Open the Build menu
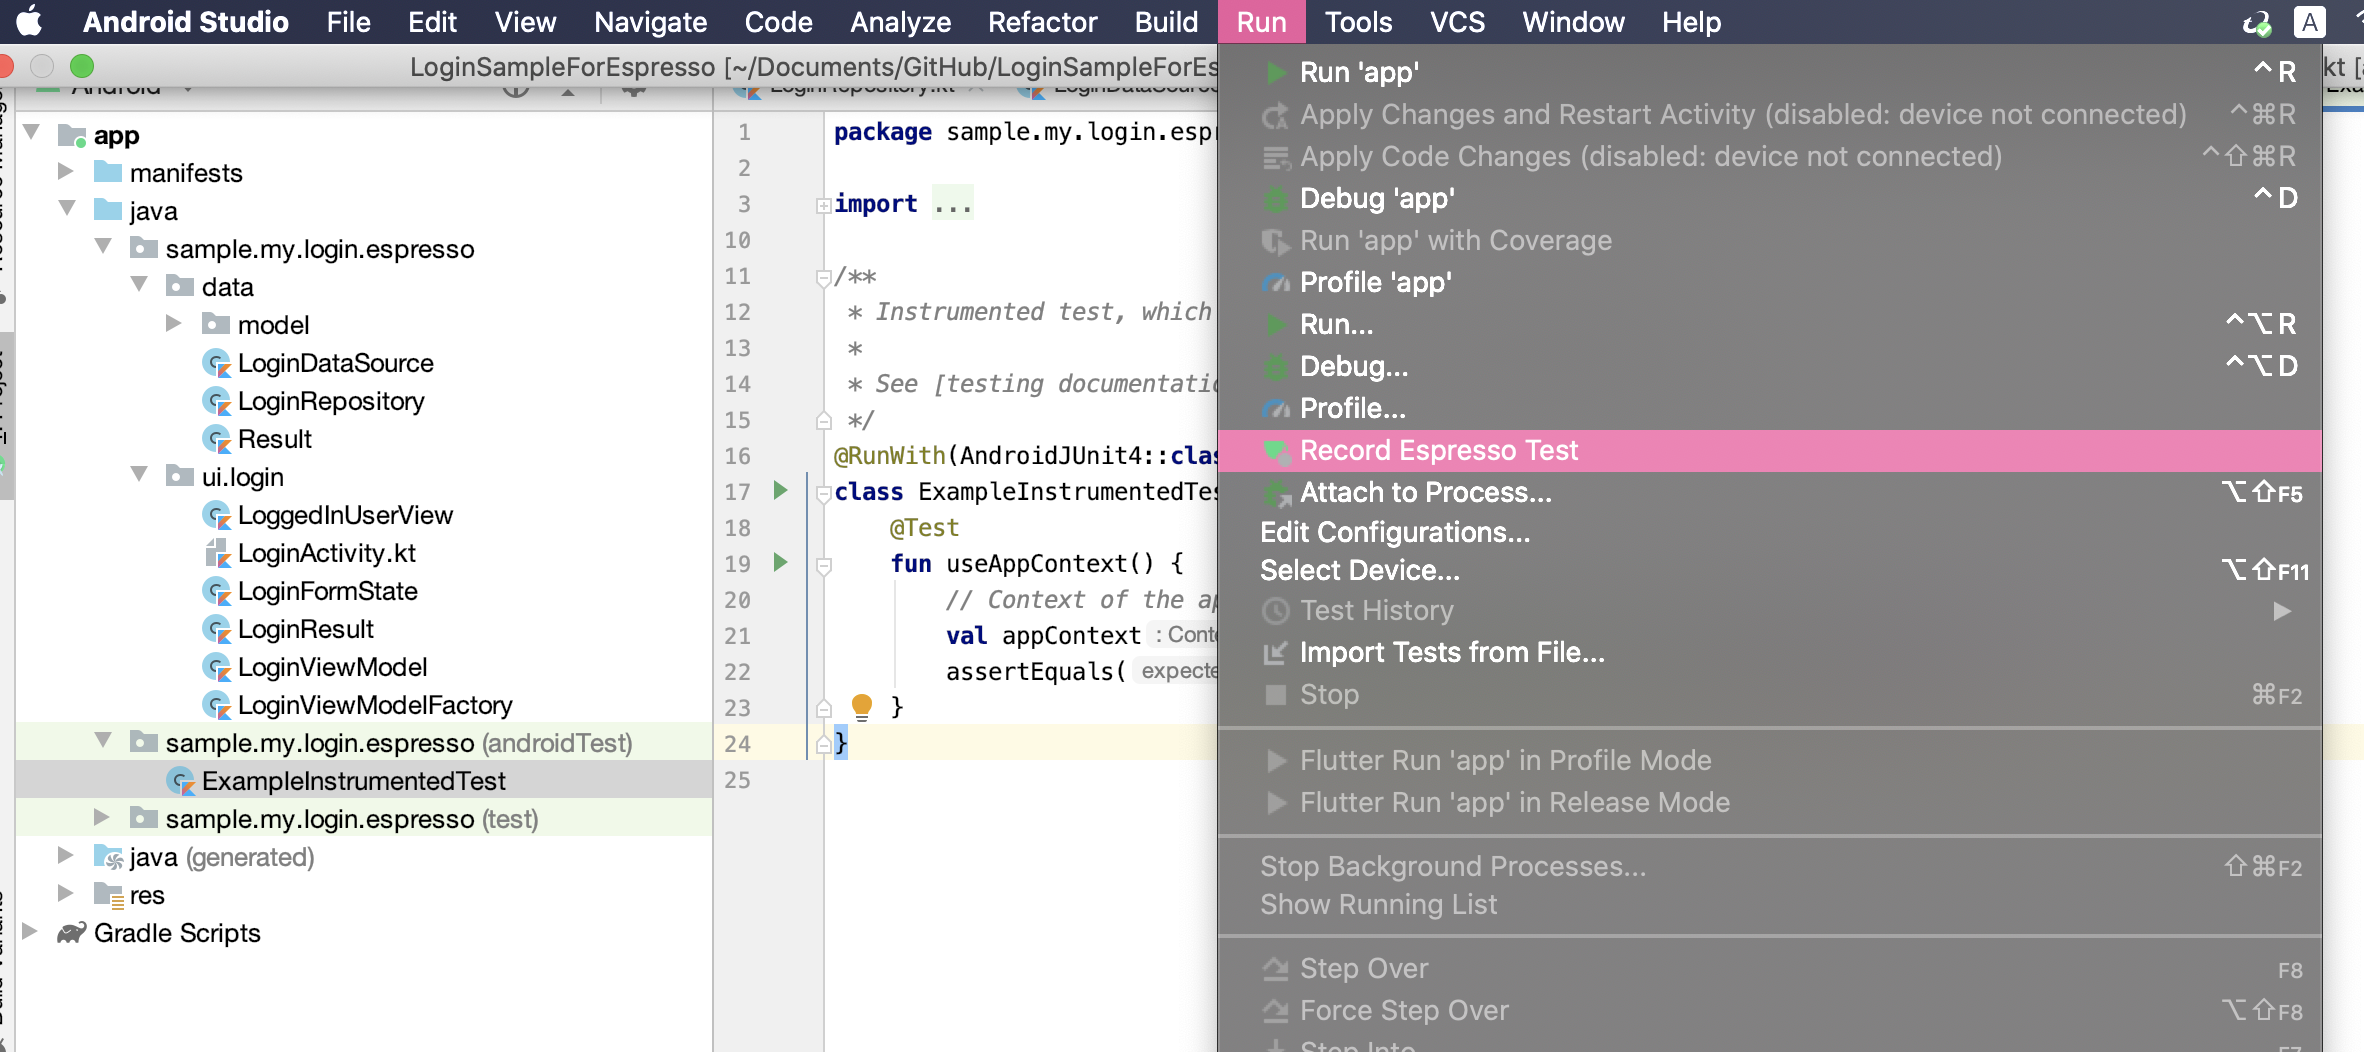 click(x=1166, y=22)
